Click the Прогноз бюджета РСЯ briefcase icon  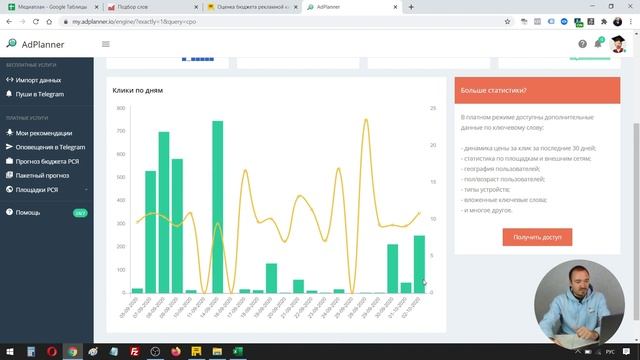click(9, 161)
